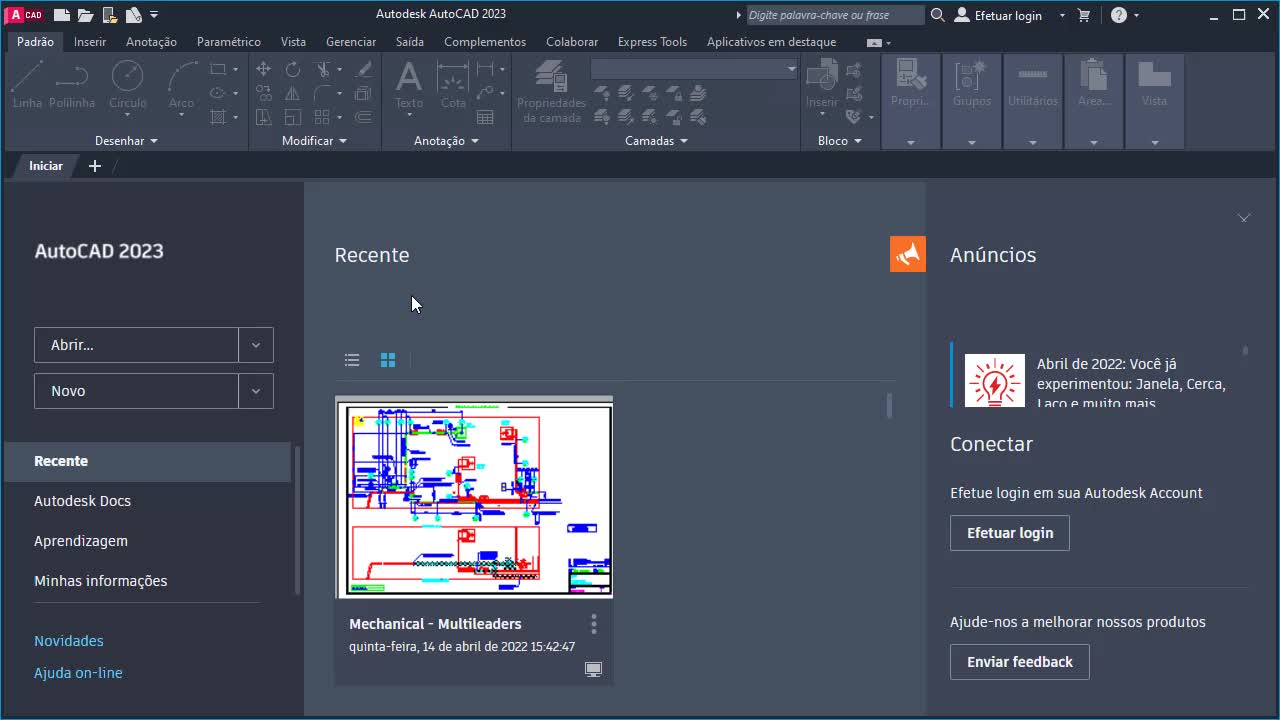The width and height of the screenshot is (1280, 720).
Task: Expand the quick access toolbar customize arrow
Action: [x=154, y=15]
